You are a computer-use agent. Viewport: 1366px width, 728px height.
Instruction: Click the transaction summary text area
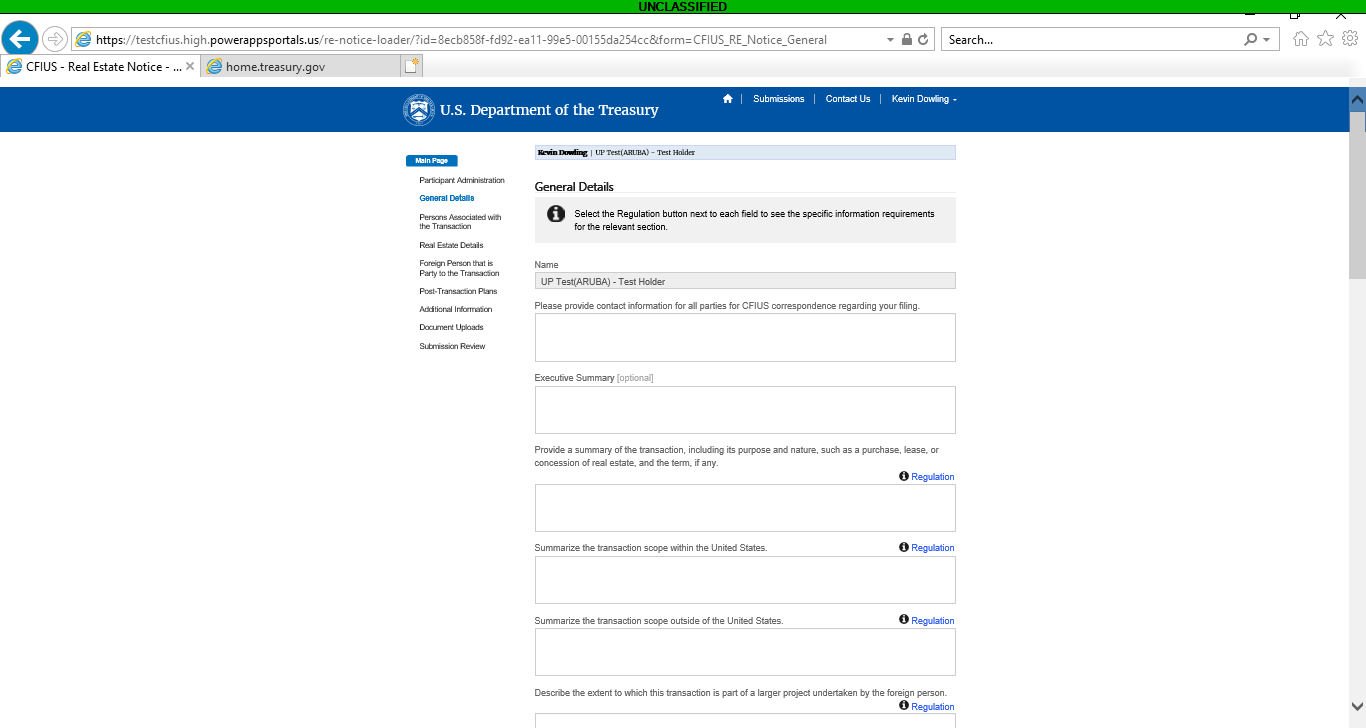pyautogui.click(x=745, y=508)
